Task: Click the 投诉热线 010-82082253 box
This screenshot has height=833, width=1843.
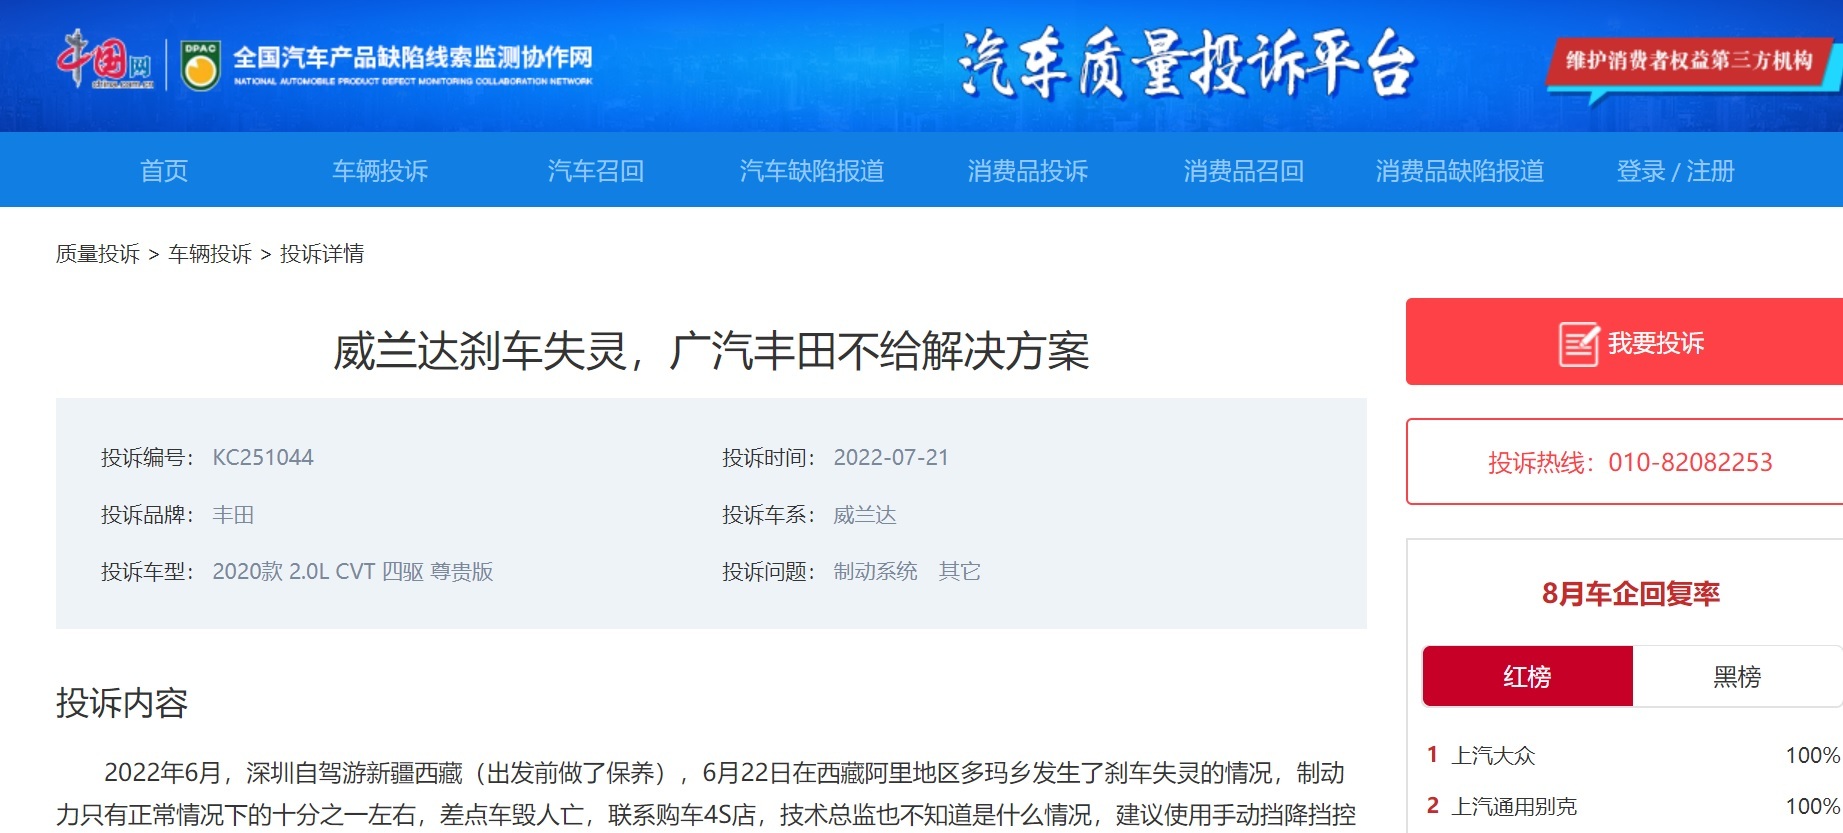Action: coord(1624,462)
